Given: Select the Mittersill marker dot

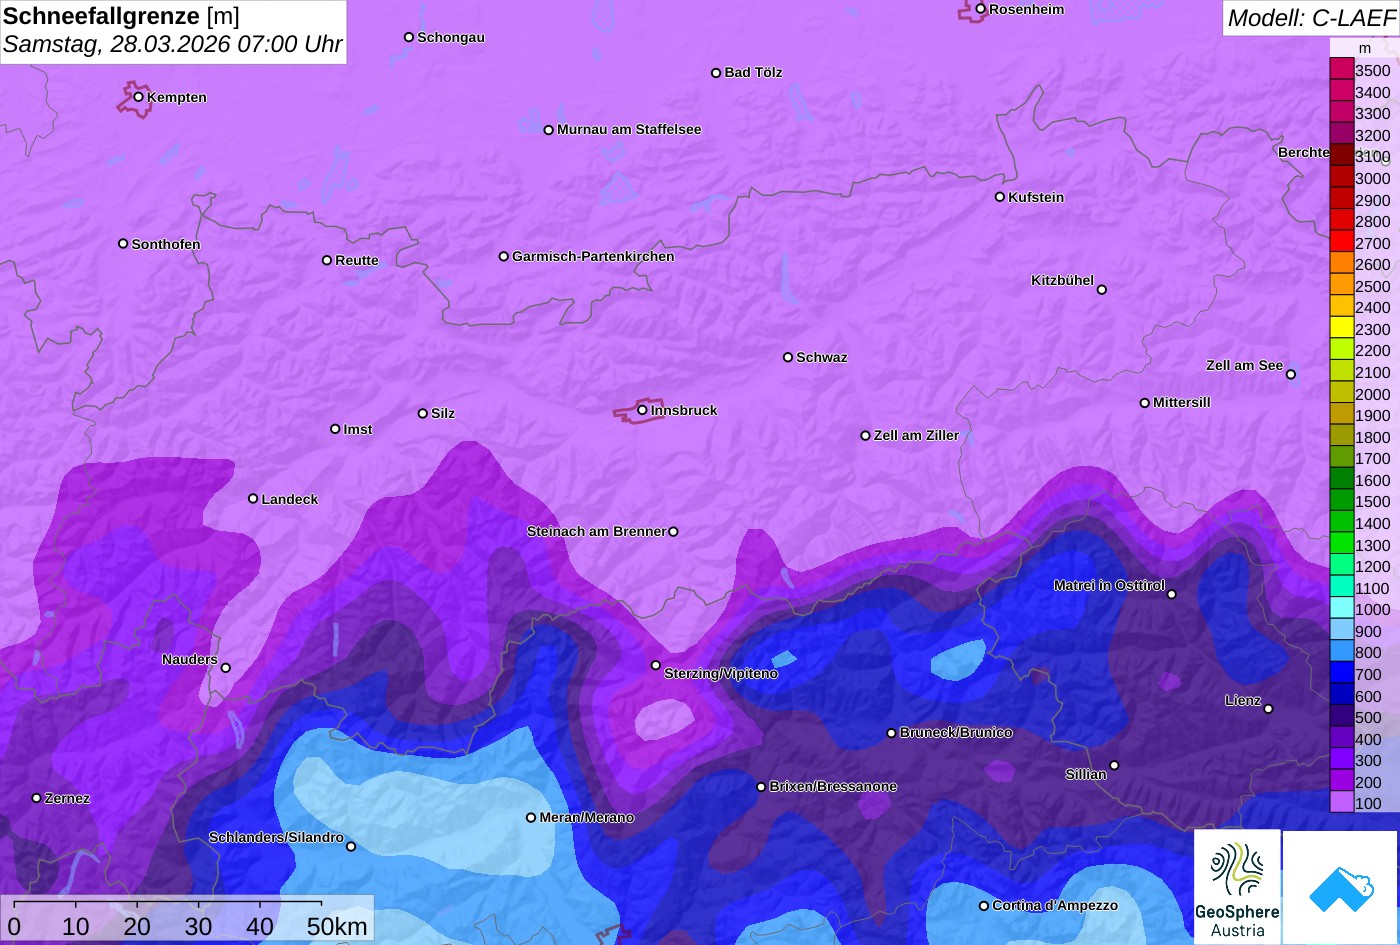Looking at the screenshot, I should (x=1145, y=403).
